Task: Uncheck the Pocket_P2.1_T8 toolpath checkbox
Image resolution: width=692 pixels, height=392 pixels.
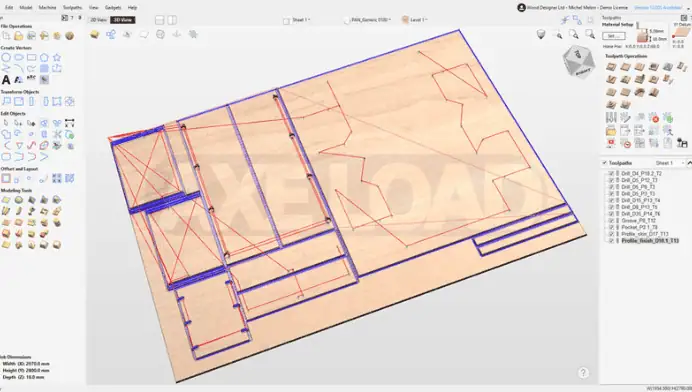Action: click(x=611, y=227)
